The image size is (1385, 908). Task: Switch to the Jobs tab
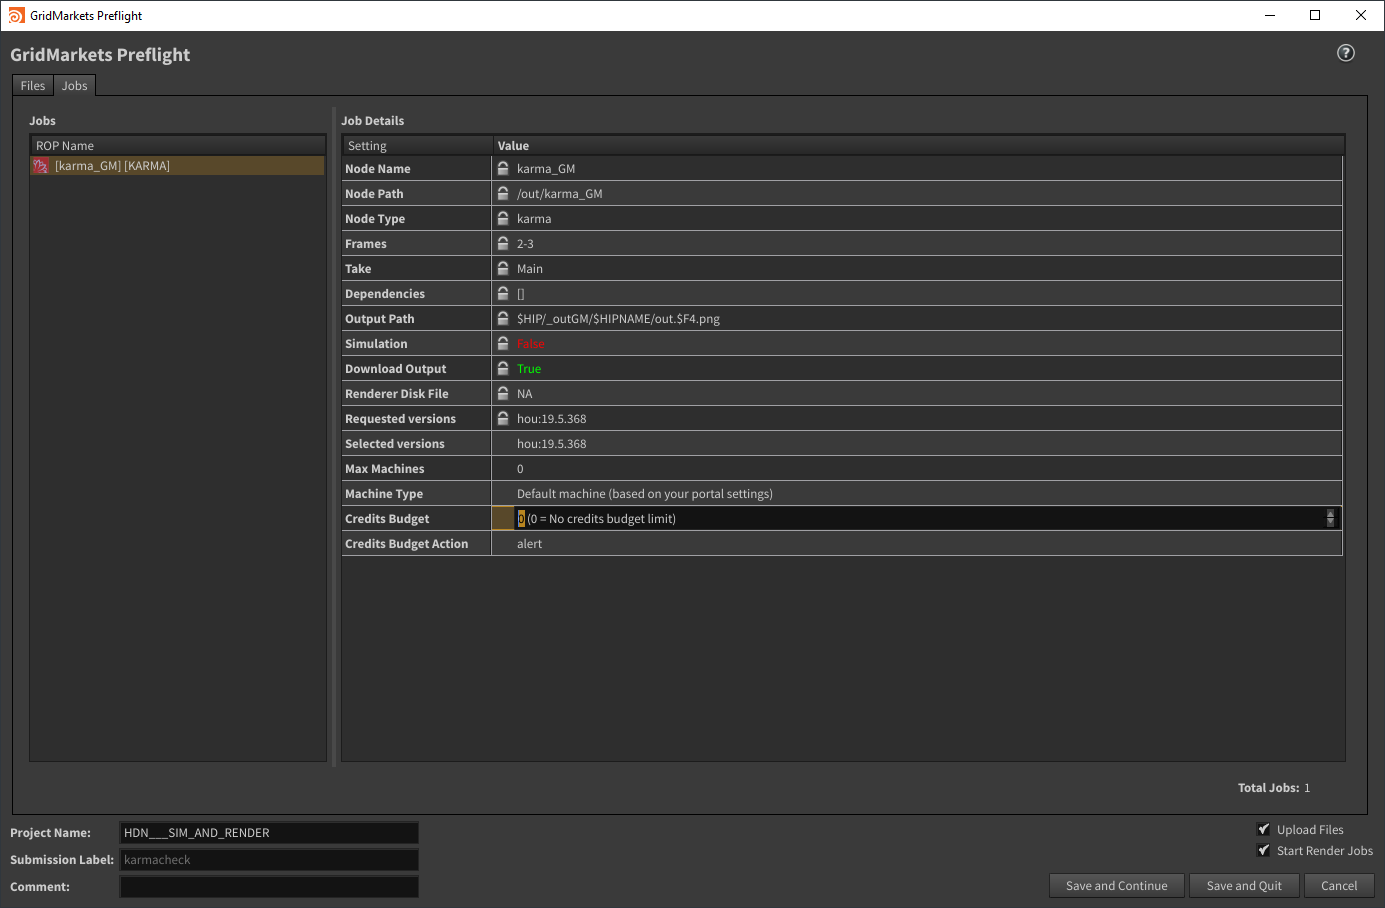pos(75,86)
